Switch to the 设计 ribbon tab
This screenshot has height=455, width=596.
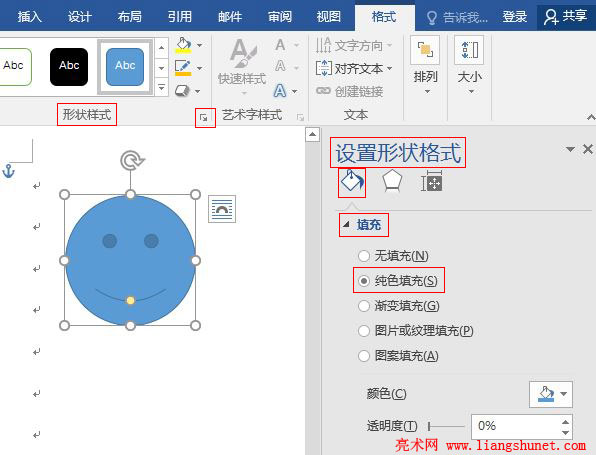click(x=79, y=16)
